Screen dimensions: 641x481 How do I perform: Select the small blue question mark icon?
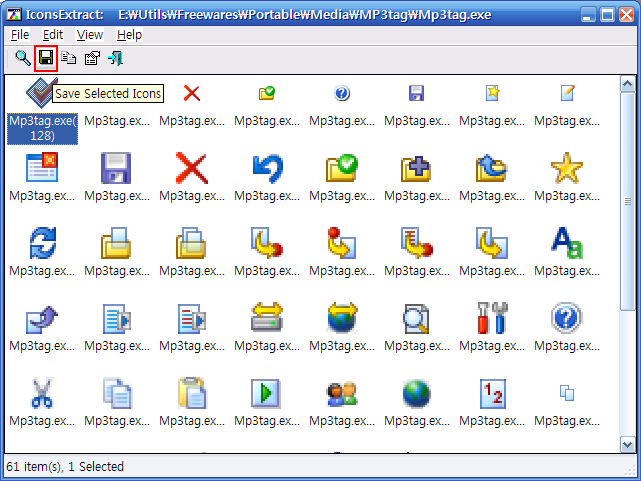(x=342, y=94)
